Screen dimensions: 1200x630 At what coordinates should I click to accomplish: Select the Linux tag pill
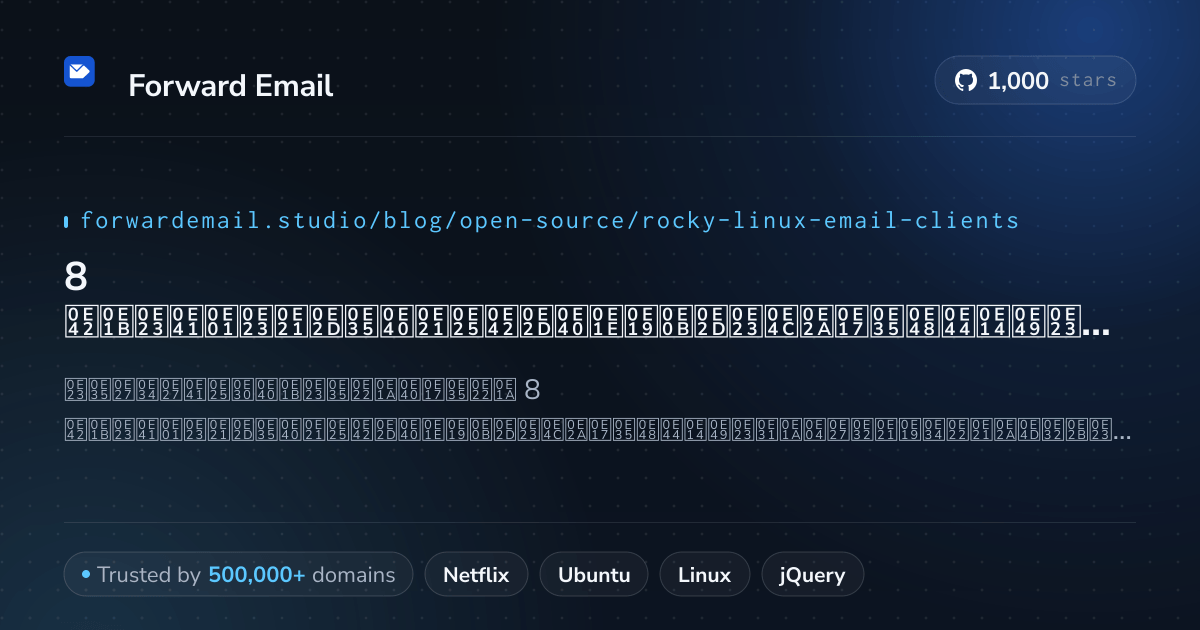coord(704,575)
